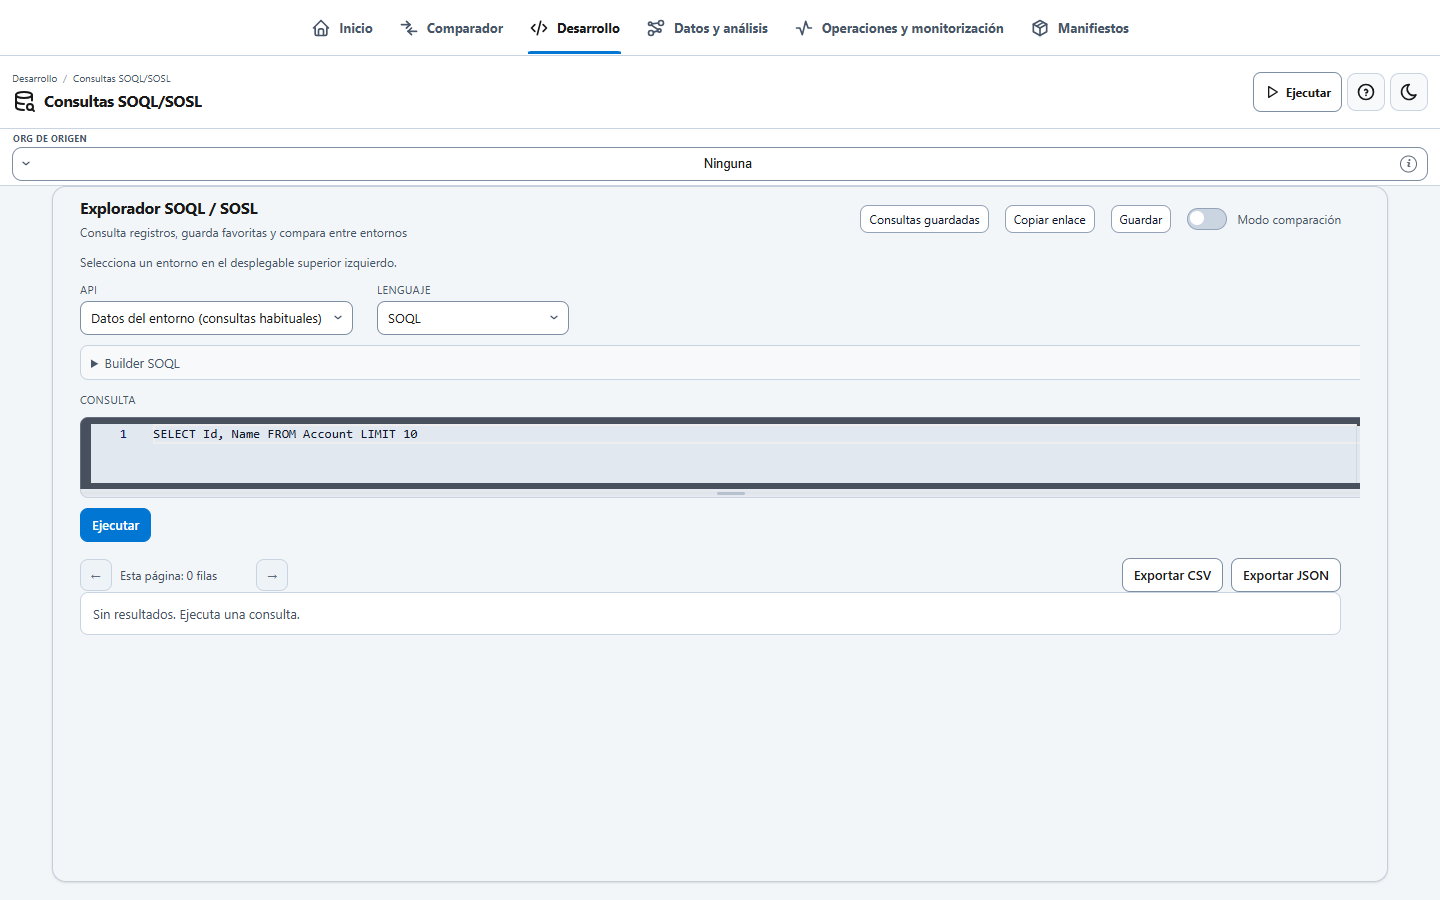This screenshot has height=900, width=1440.
Task: Click 'Sin resultados. Ejecuta una consulta.' text
Action: [196, 614]
